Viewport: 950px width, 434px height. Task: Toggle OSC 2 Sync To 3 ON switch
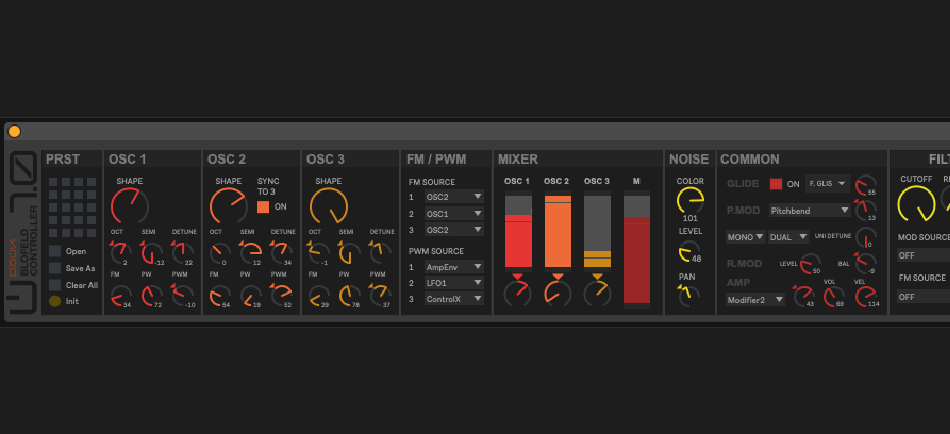(x=263, y=207)
